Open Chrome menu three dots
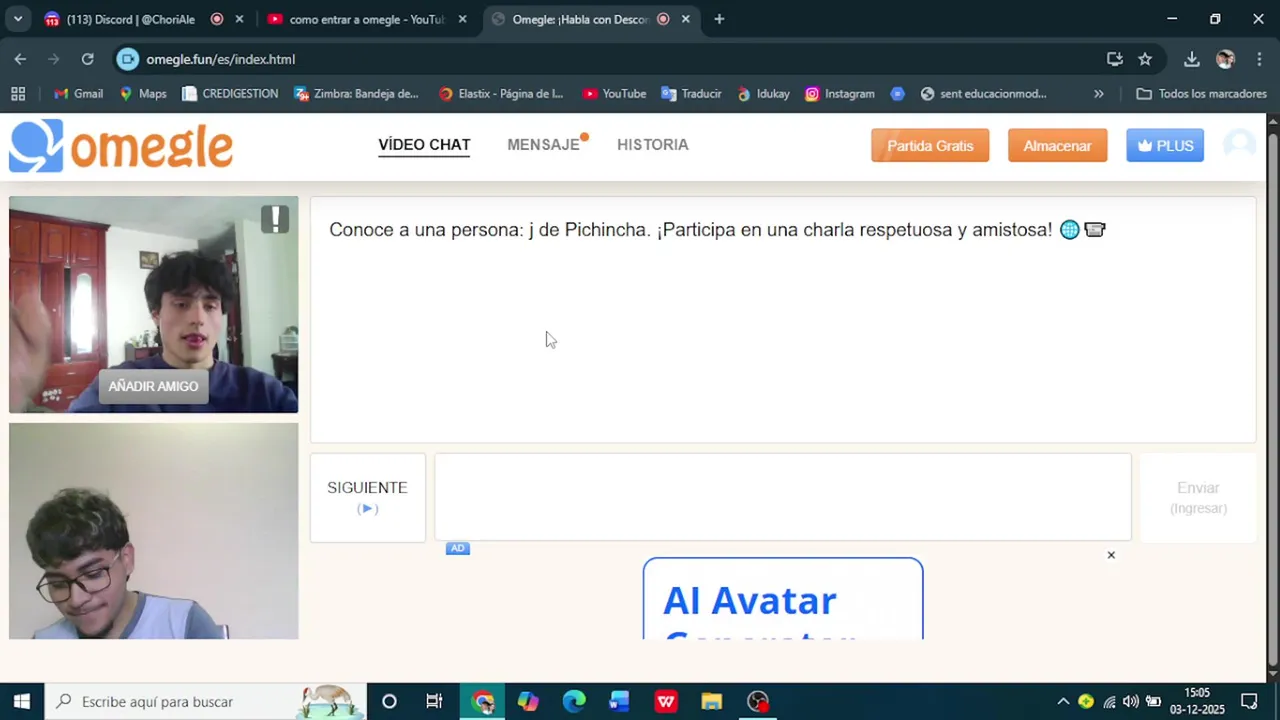 click(x=1258, y=59)
